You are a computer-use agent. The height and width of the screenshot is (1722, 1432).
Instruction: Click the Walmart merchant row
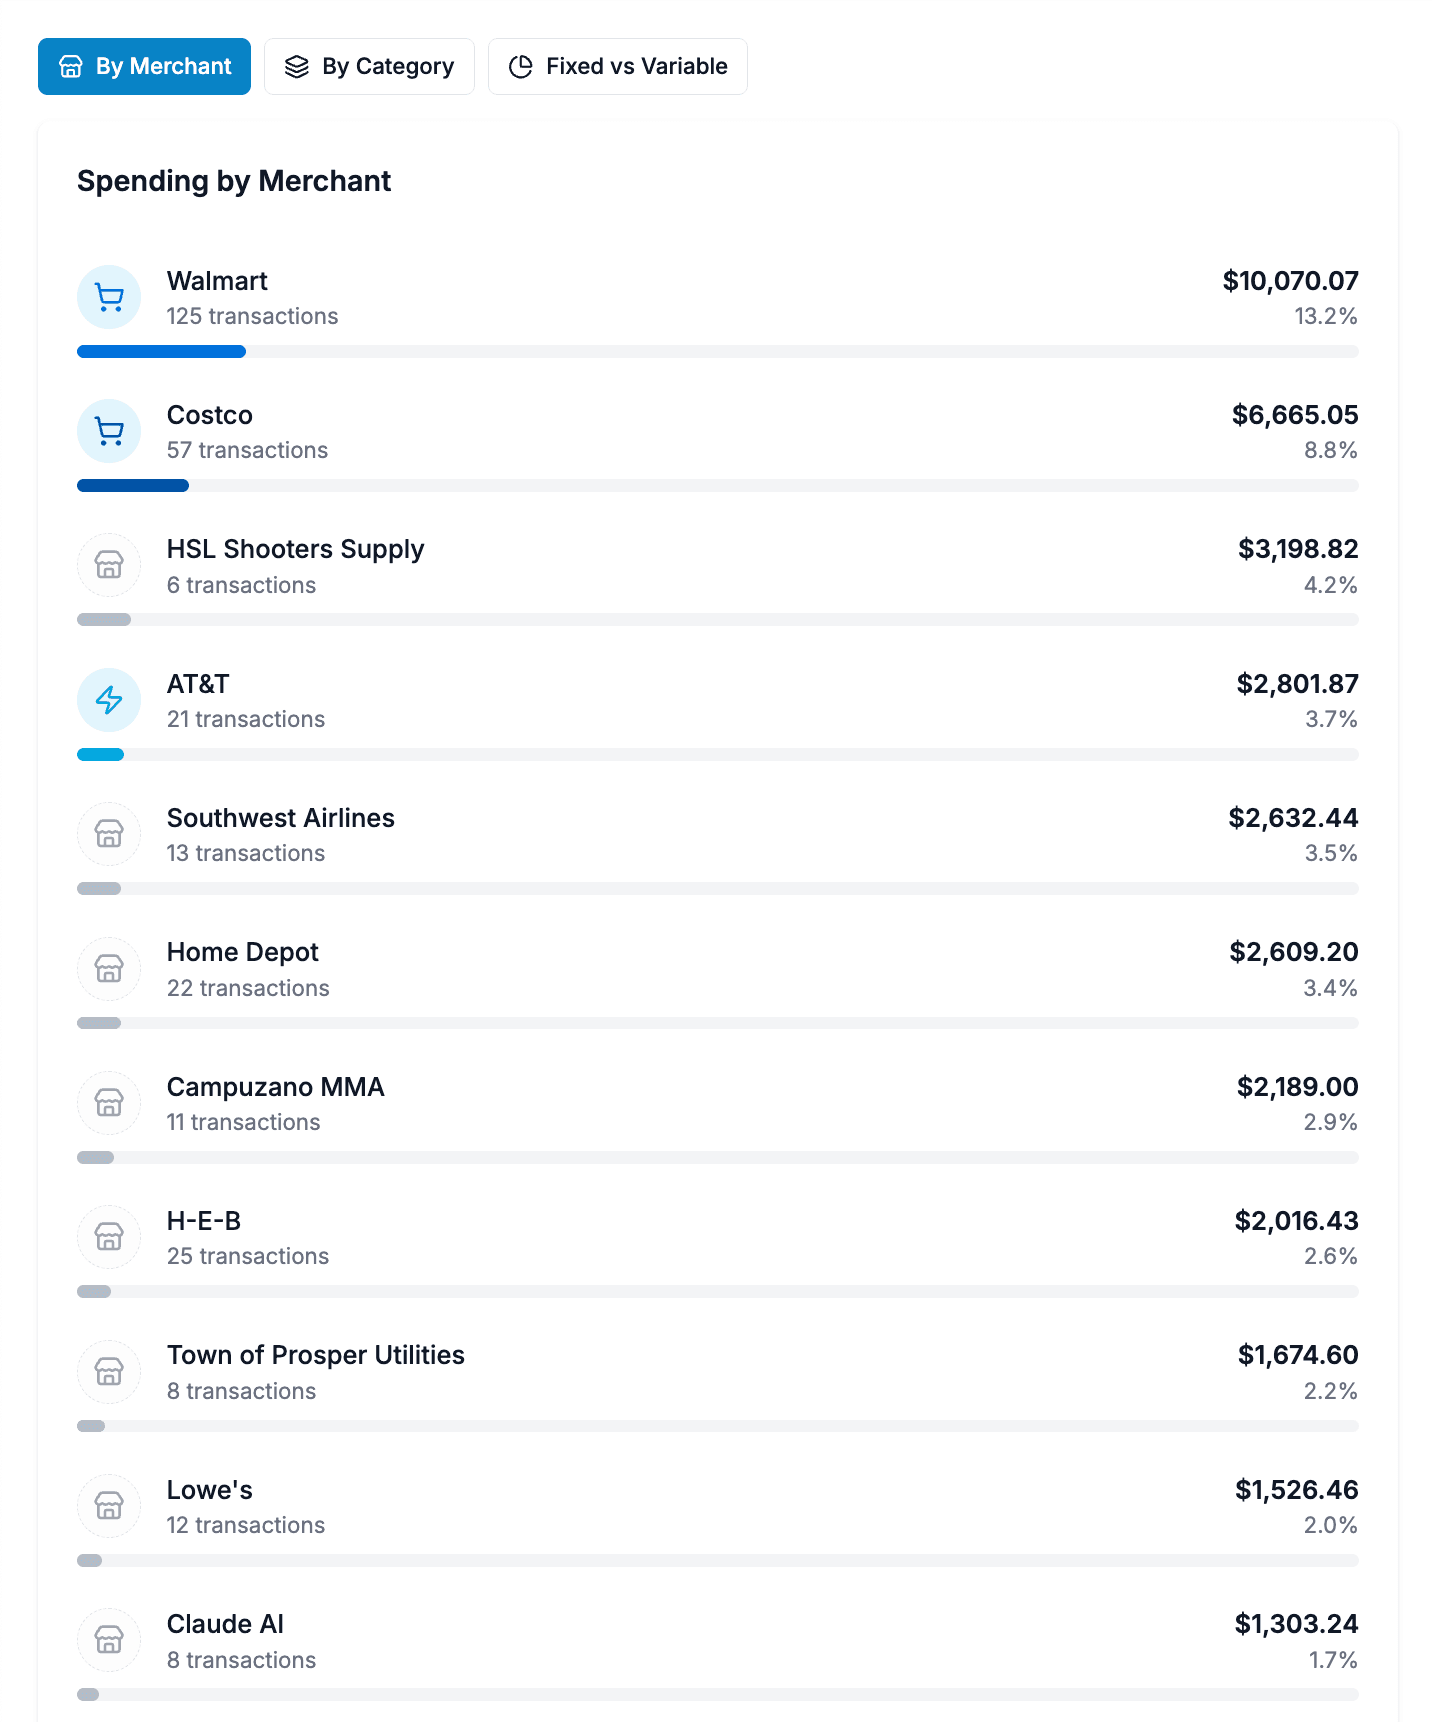click(x=716, y=297)
